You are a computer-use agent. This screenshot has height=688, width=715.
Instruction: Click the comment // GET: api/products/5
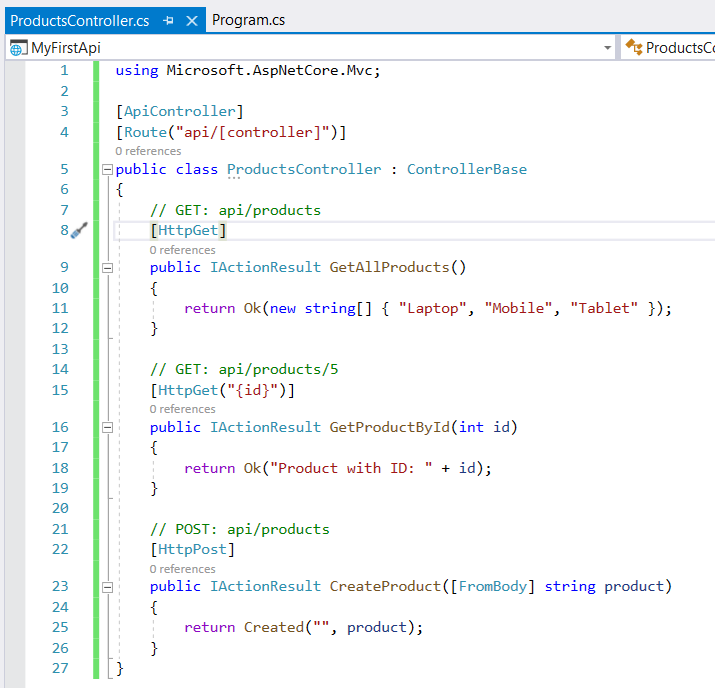click(244, 369)
